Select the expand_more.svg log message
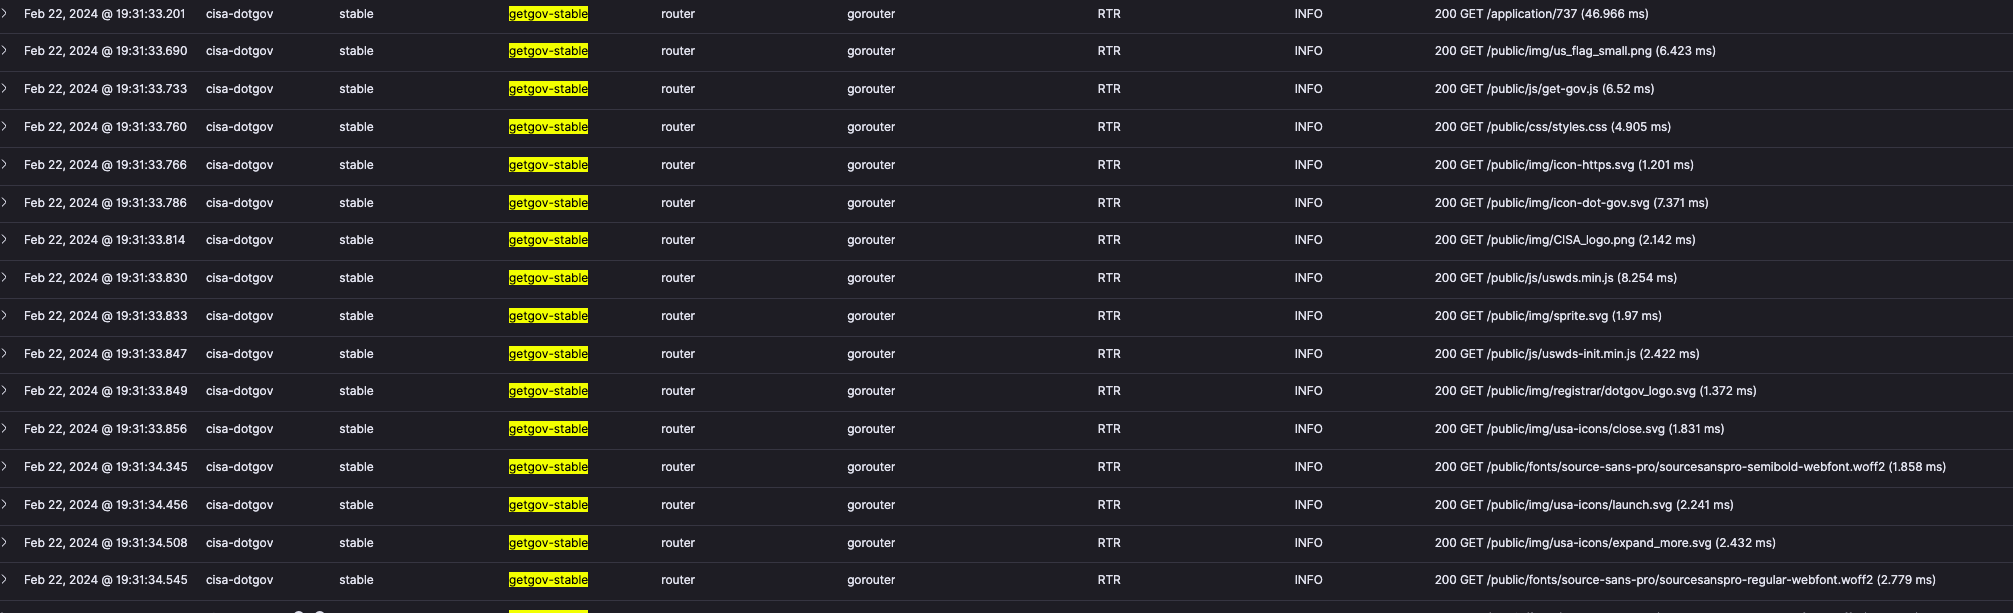 click(x=1605, y=543)
